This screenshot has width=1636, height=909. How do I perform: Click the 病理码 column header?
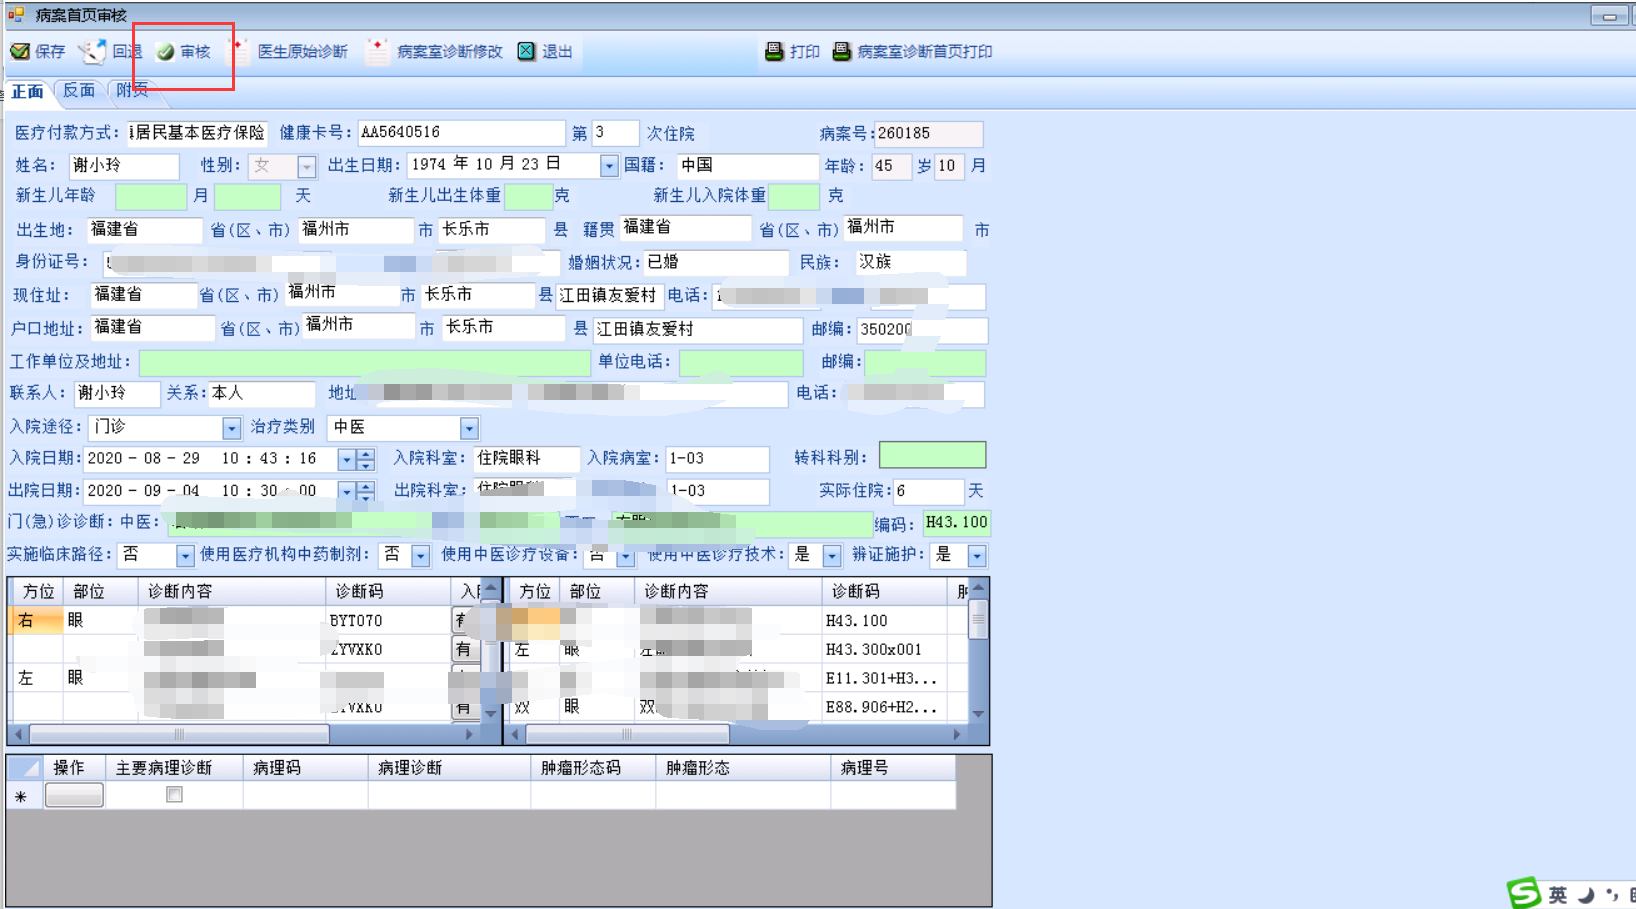(x=305, y=768)
